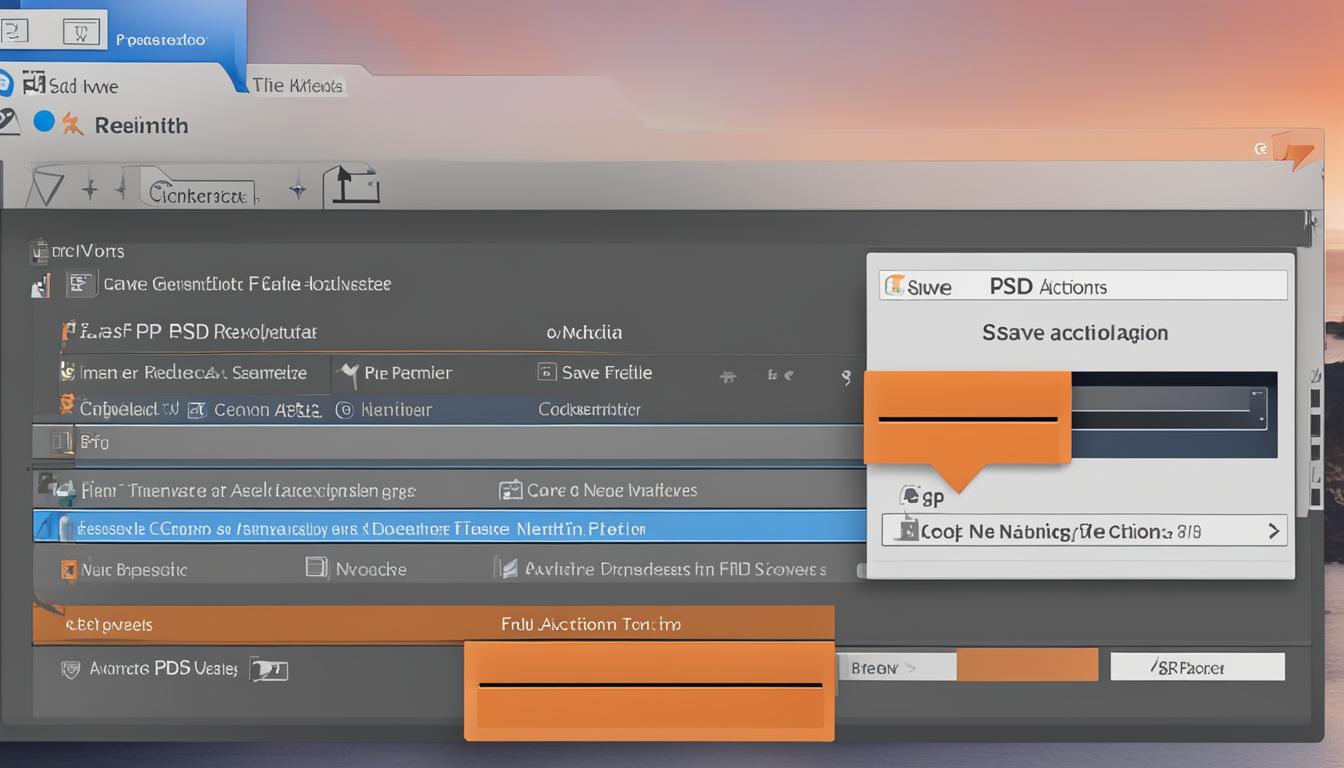Click the upload arrow icon in toolbar
The image size is (1344, 768).
click(351, 186)
